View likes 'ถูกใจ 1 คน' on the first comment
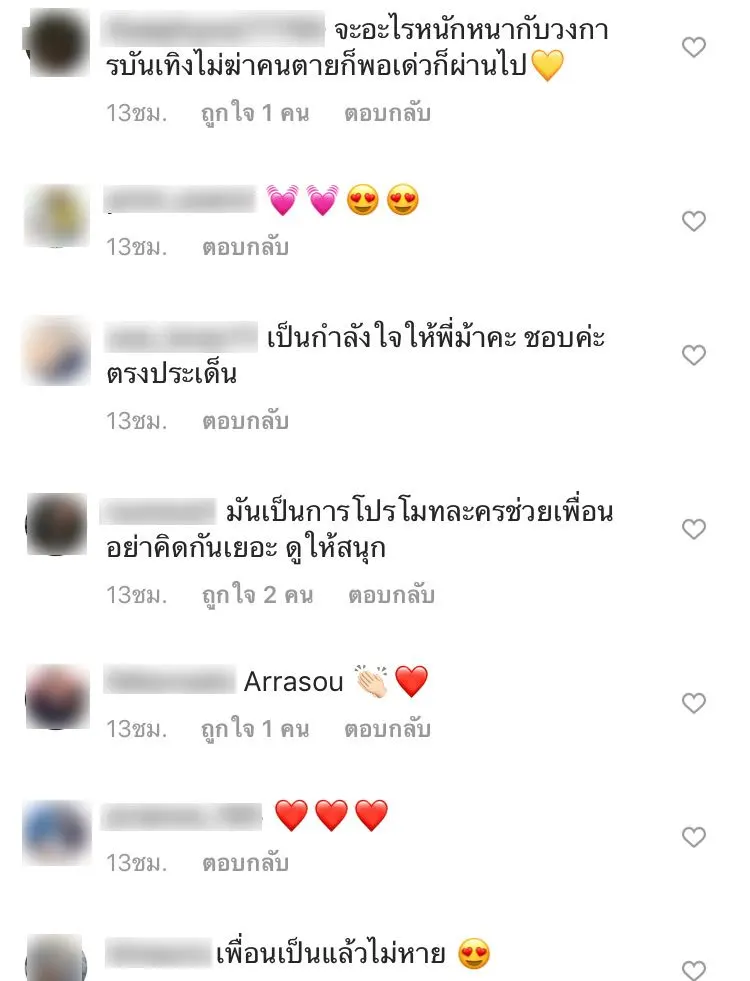 [255, 113]
